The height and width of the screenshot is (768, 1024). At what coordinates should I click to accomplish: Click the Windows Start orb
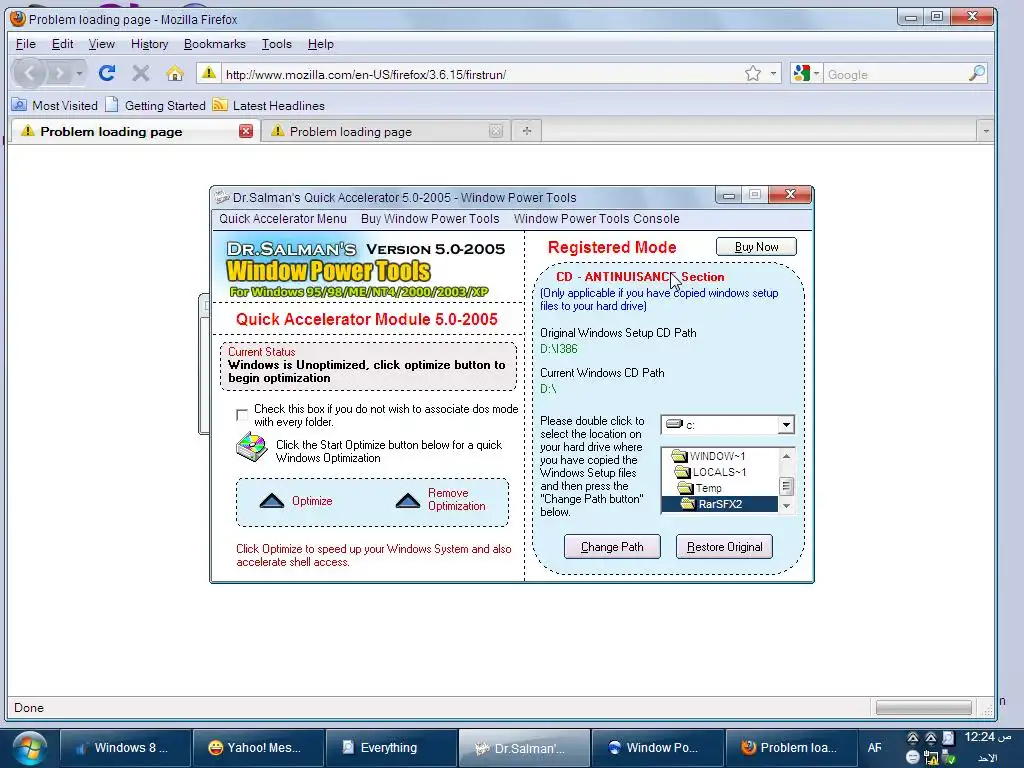pos(29,748)
